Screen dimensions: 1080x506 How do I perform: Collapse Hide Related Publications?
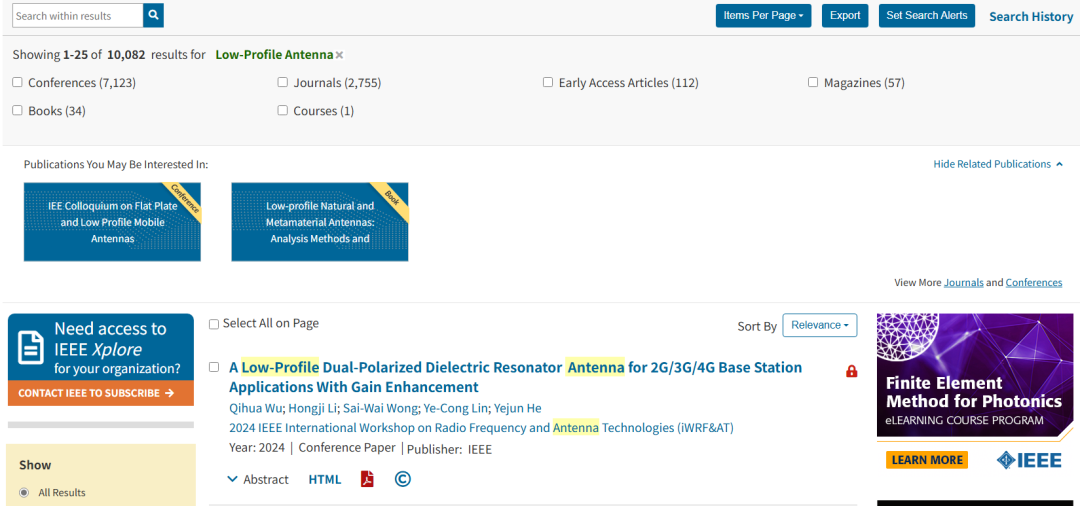point(998,164)
